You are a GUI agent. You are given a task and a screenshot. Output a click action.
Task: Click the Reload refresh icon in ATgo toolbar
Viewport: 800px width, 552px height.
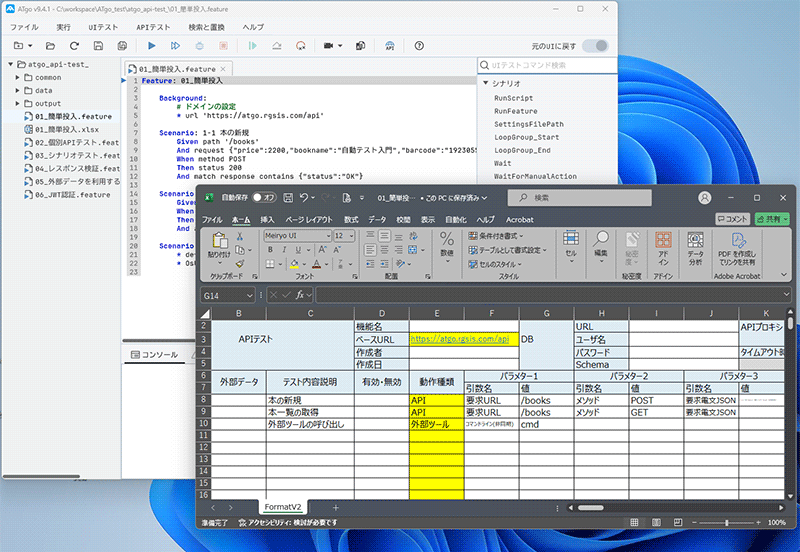[74, 46]
